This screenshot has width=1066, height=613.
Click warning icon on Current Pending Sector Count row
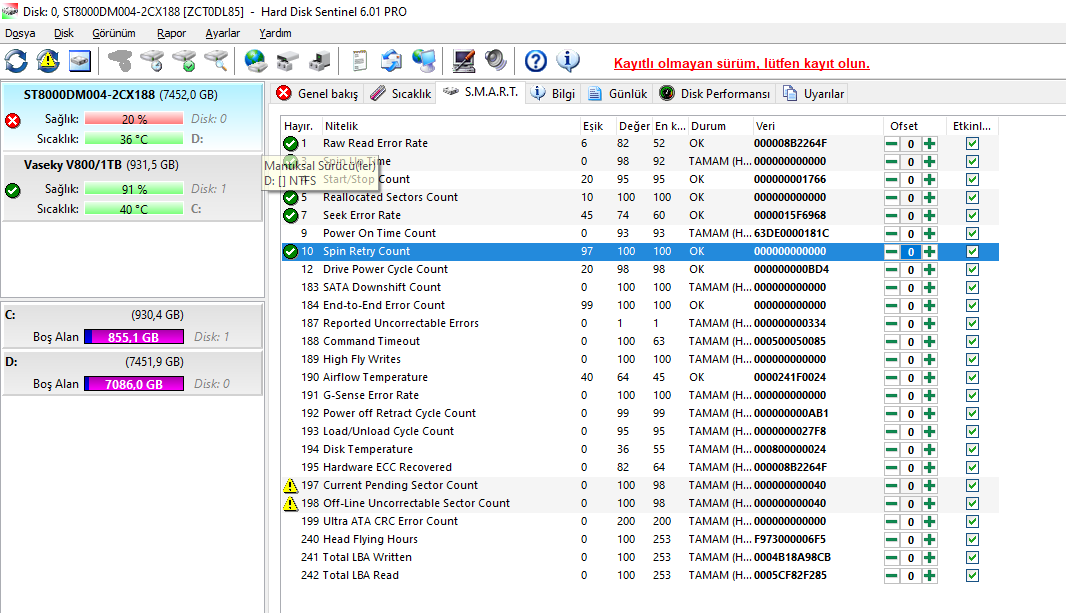[x=290, y=485]
